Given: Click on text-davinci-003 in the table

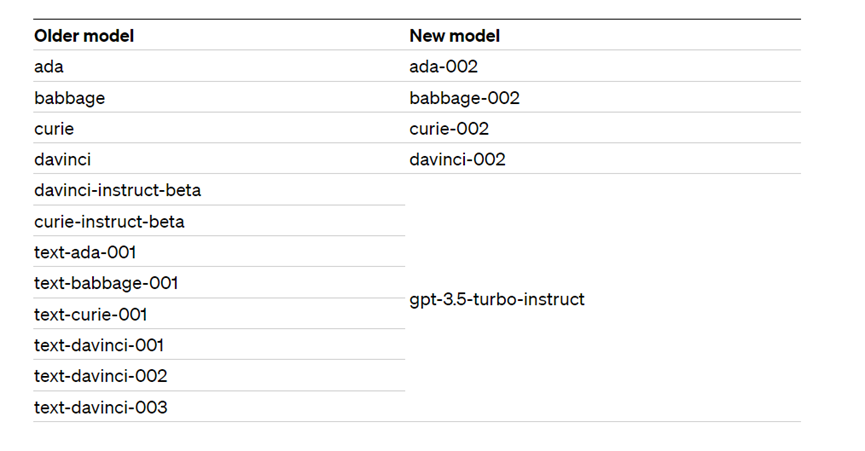Looking at the screenshot, I should 101,407.
